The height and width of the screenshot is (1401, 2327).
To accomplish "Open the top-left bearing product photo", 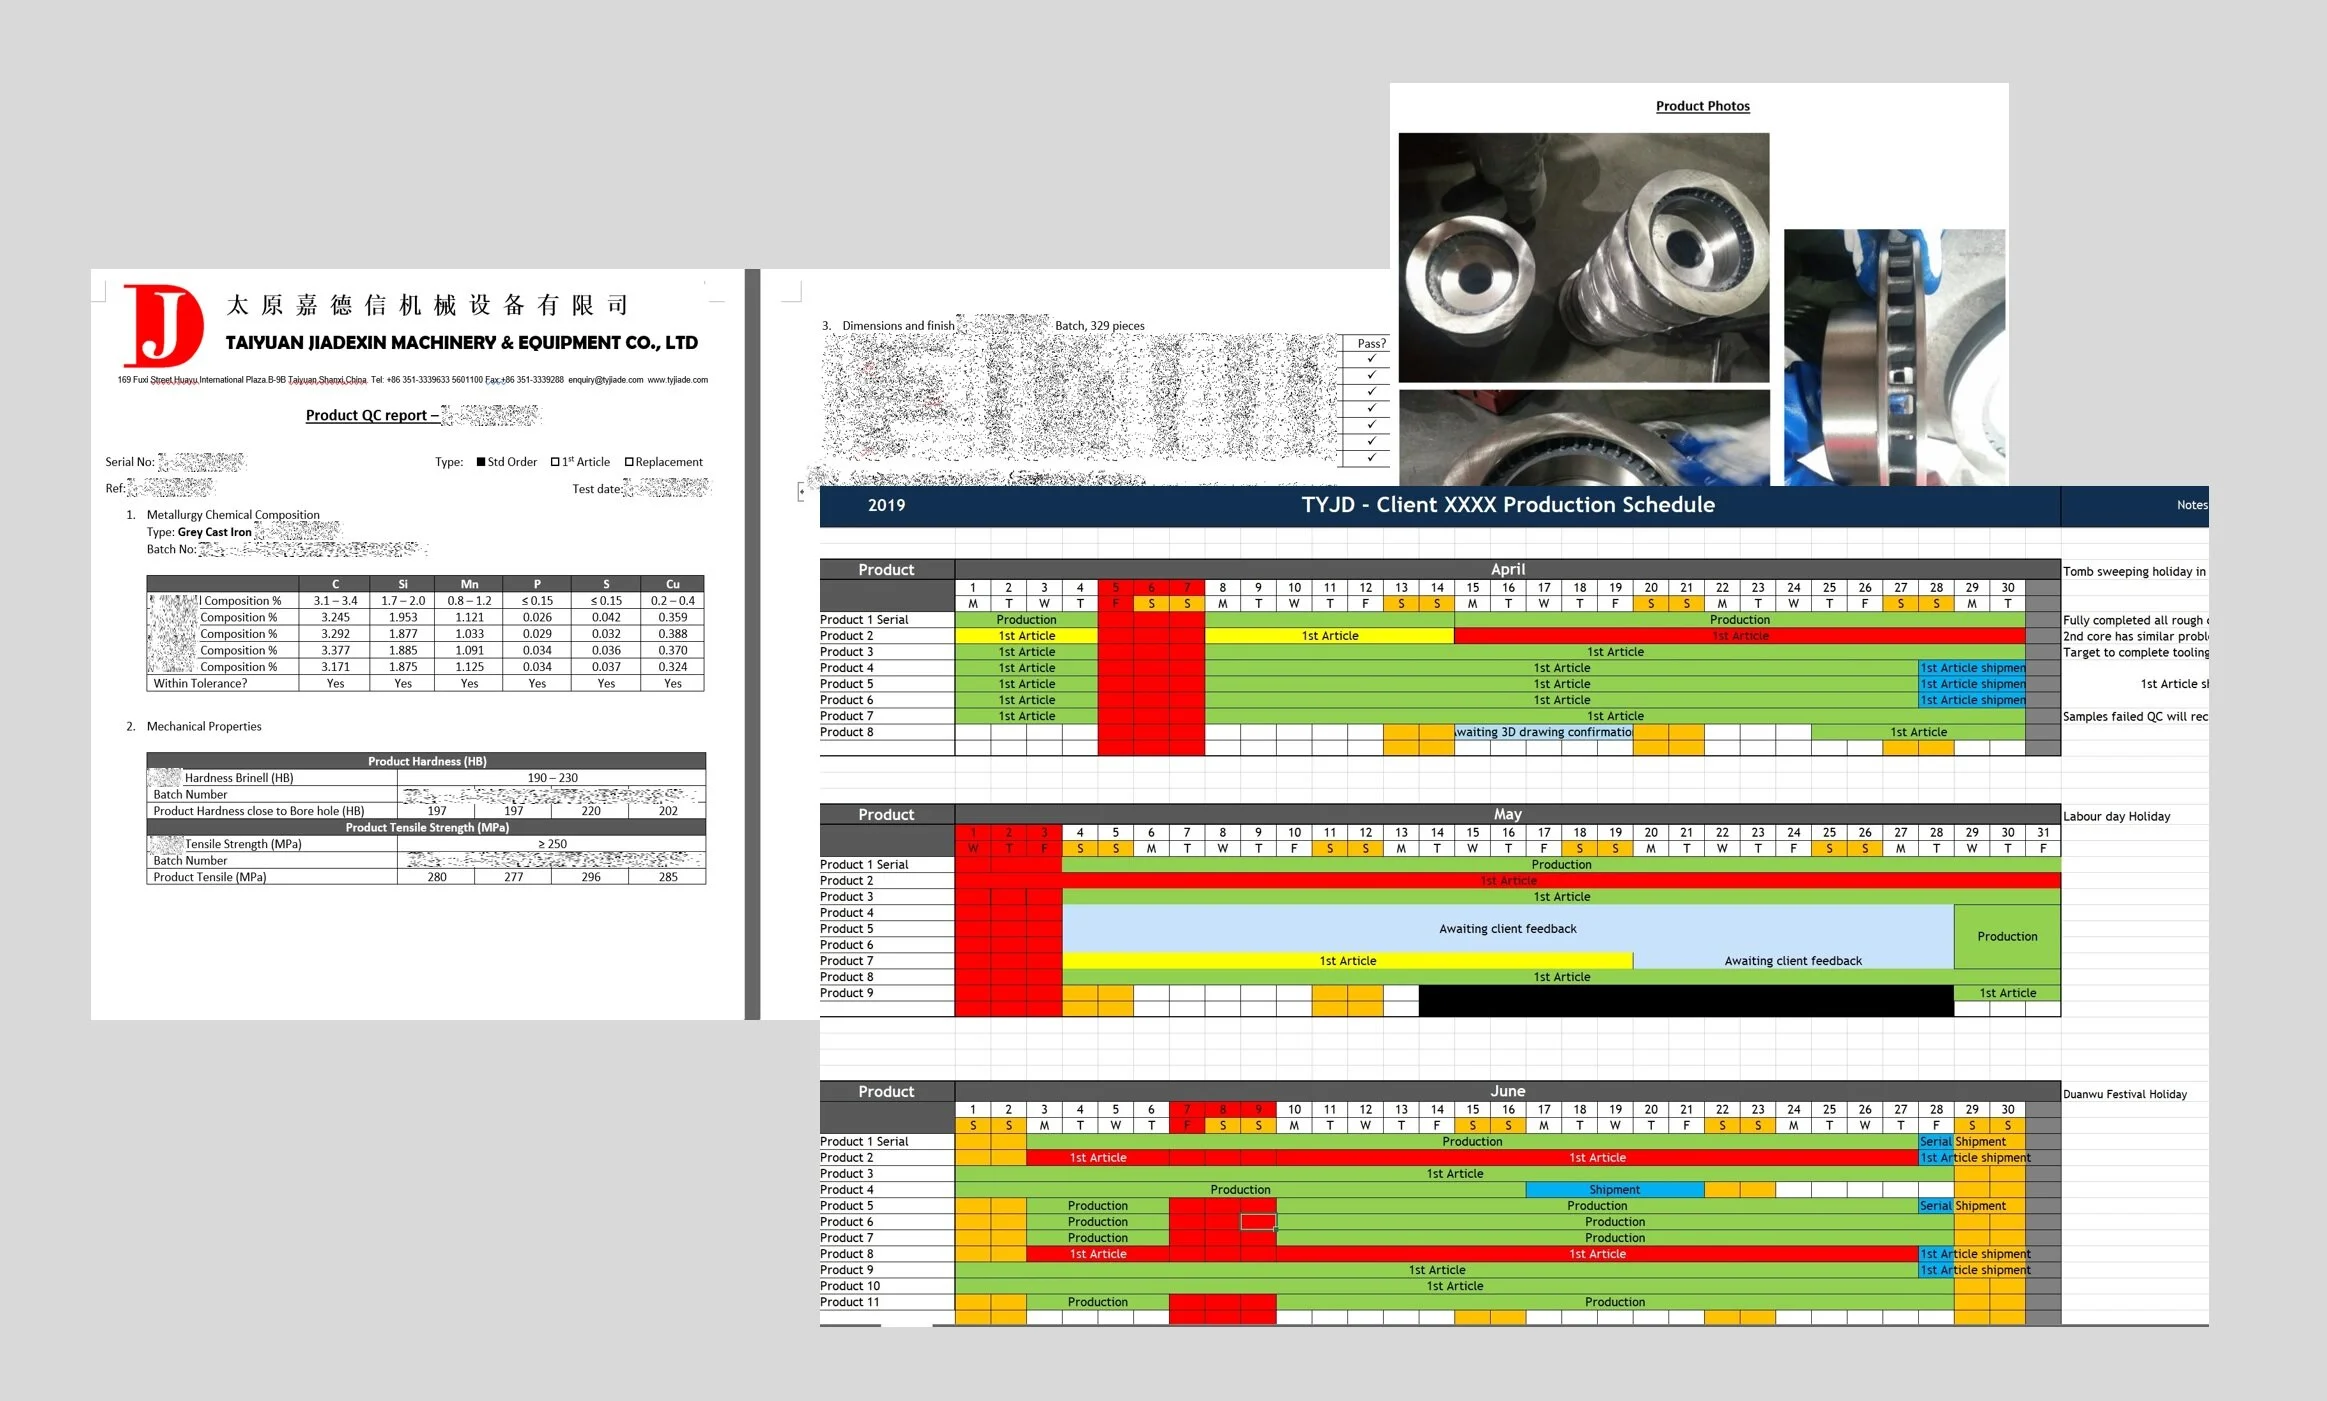I will 1582,257.
